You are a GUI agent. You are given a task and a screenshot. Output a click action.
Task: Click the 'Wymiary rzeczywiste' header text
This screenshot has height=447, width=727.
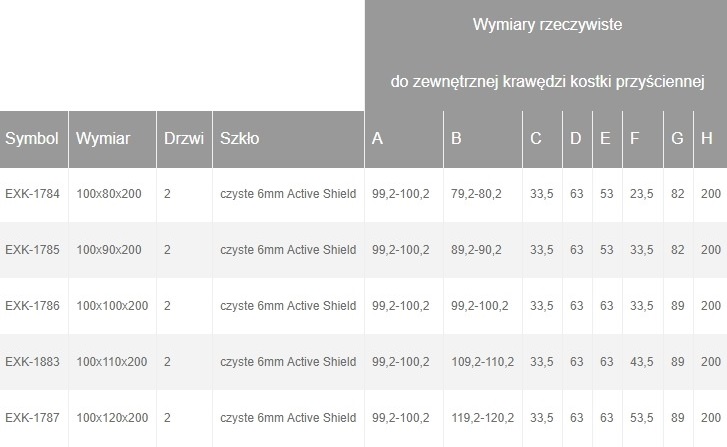pos(547,25)
